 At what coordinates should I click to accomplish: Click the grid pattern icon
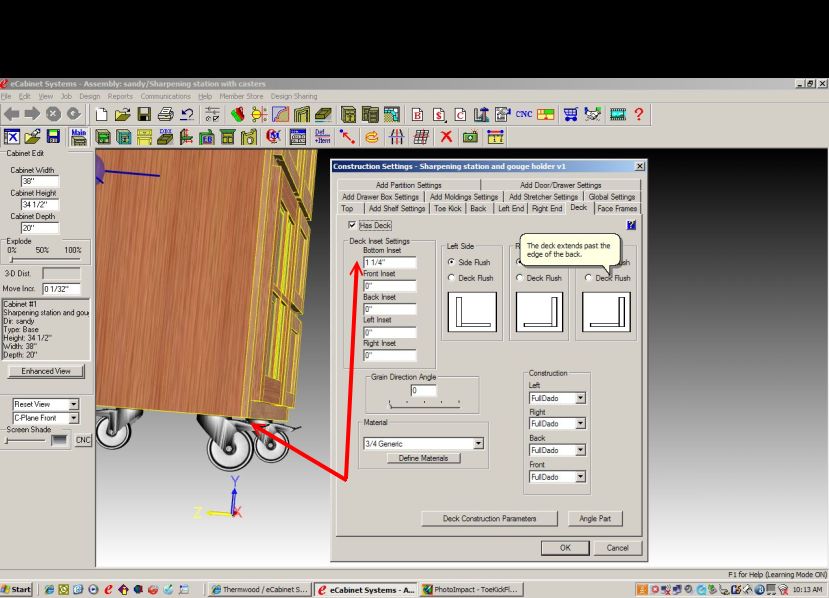[421, 137]
